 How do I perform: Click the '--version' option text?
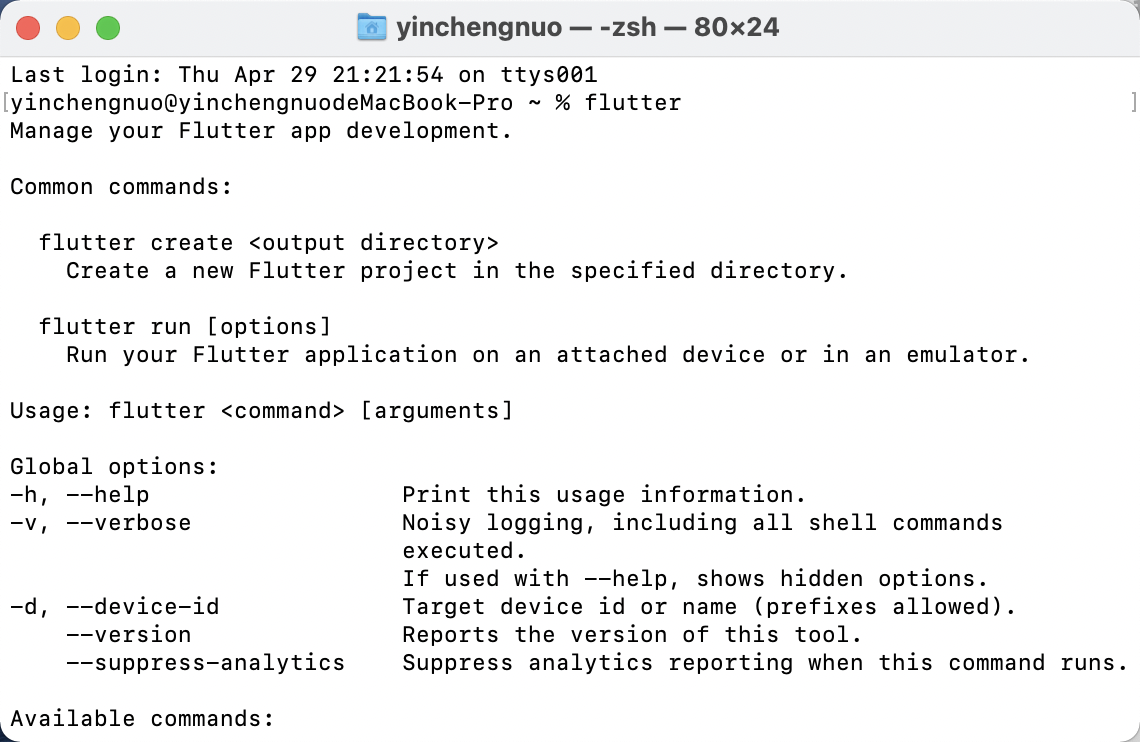(130, 634)
